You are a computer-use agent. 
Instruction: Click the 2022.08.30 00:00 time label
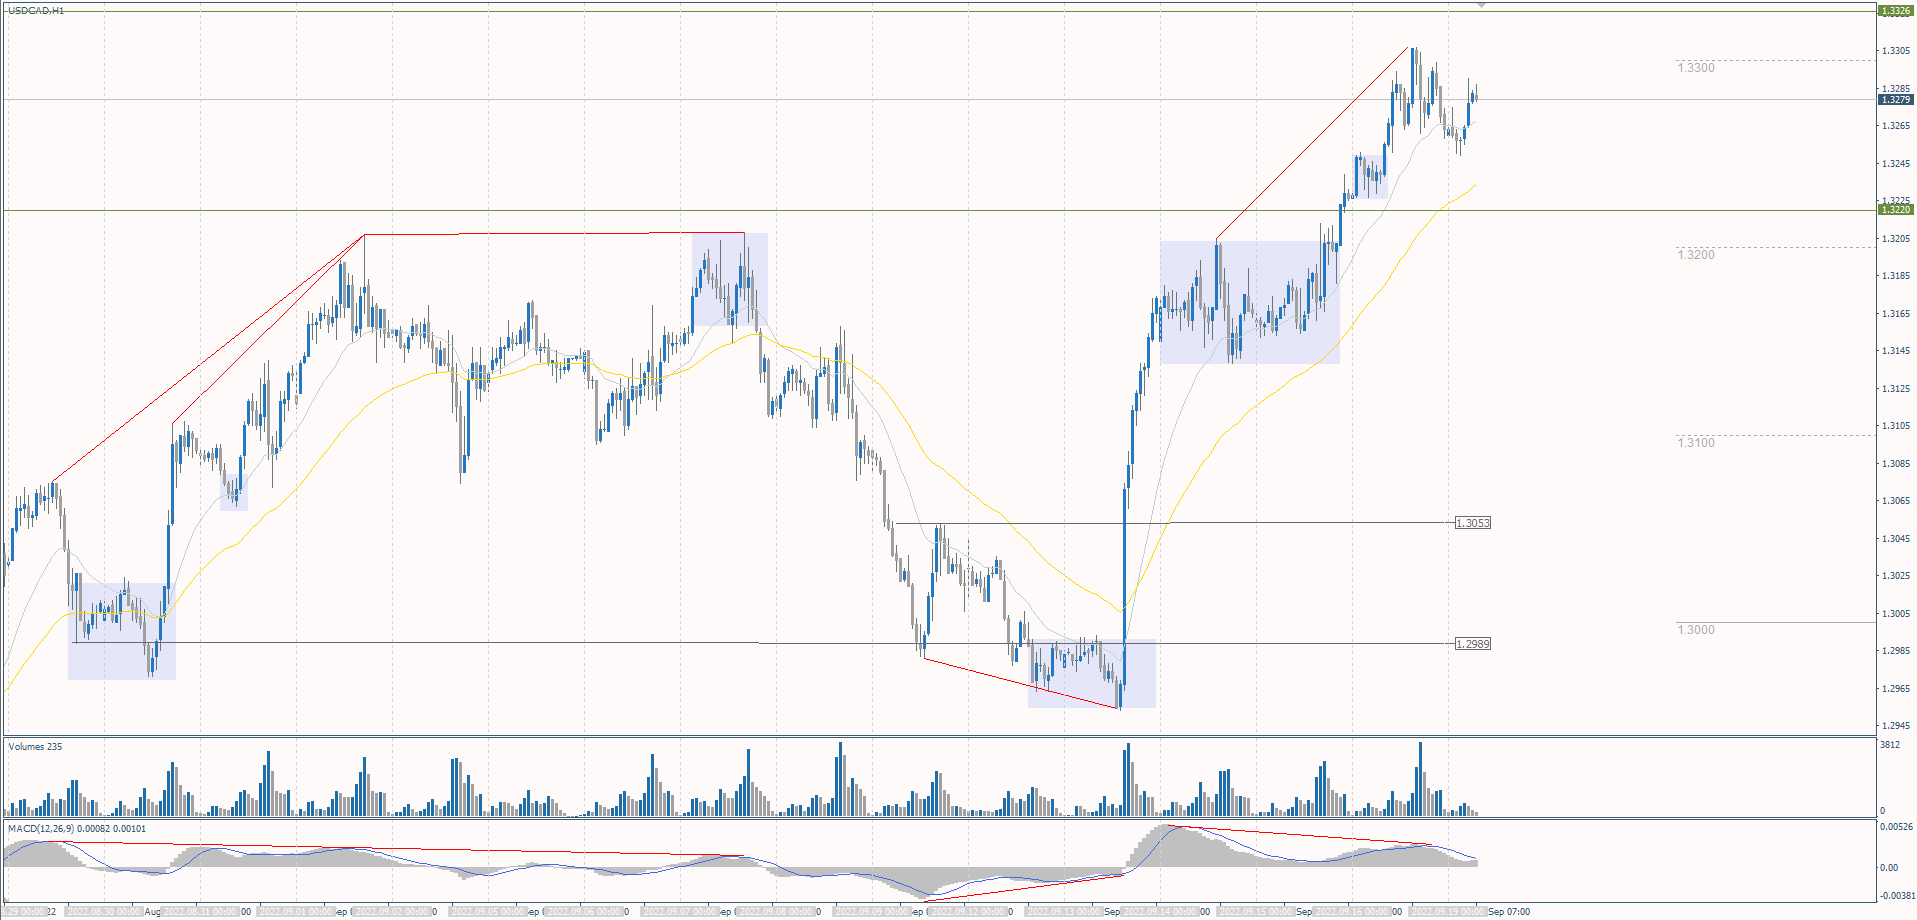tap(105, 912)
